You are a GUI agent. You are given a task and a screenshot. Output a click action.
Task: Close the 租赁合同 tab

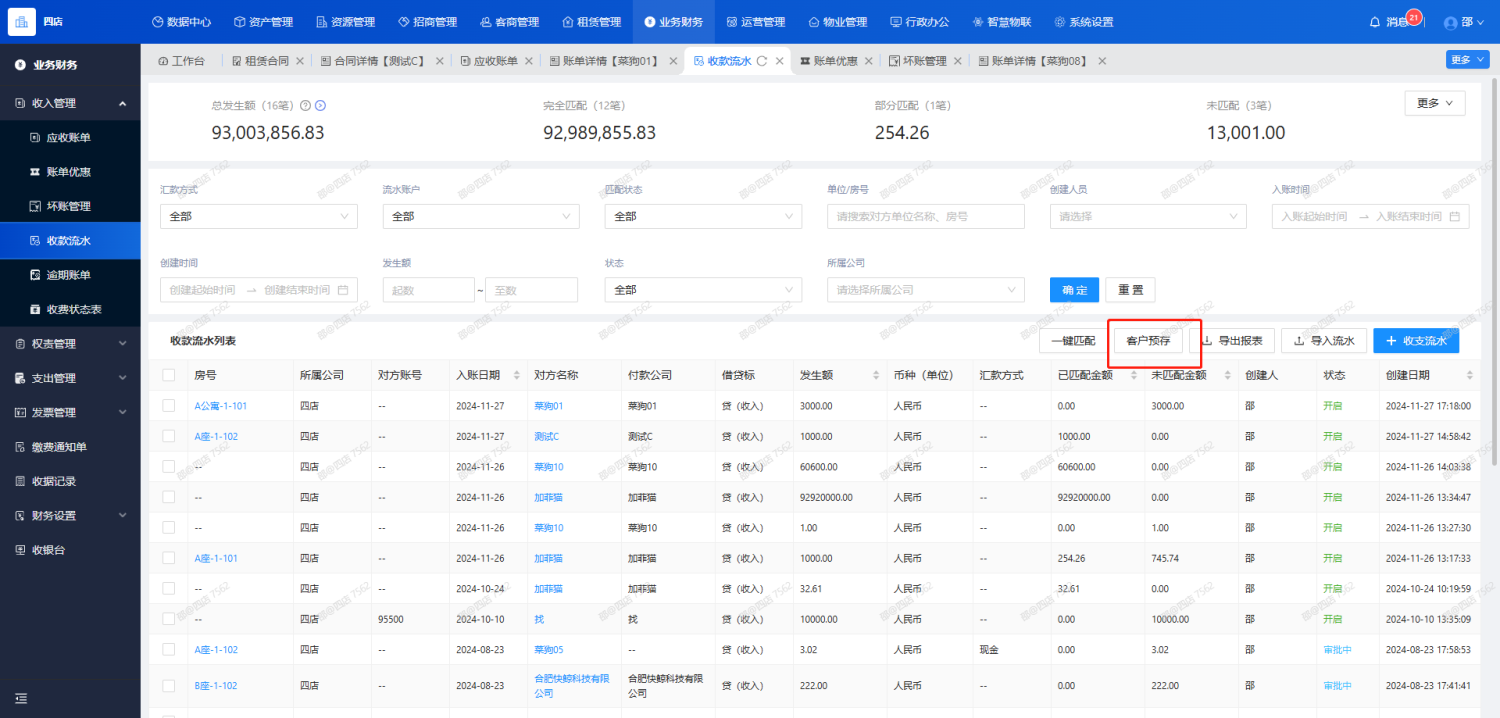click(x=300, y=61)
